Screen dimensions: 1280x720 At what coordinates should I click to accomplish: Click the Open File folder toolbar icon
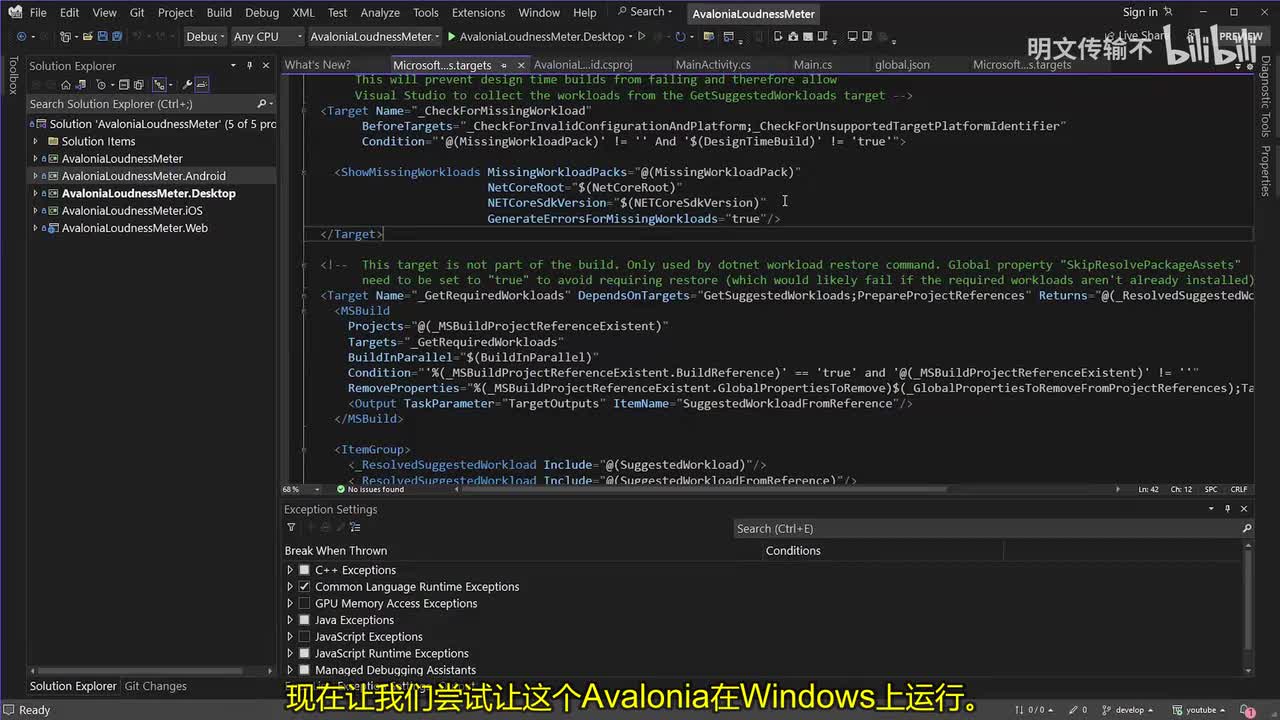pos(87,36)
